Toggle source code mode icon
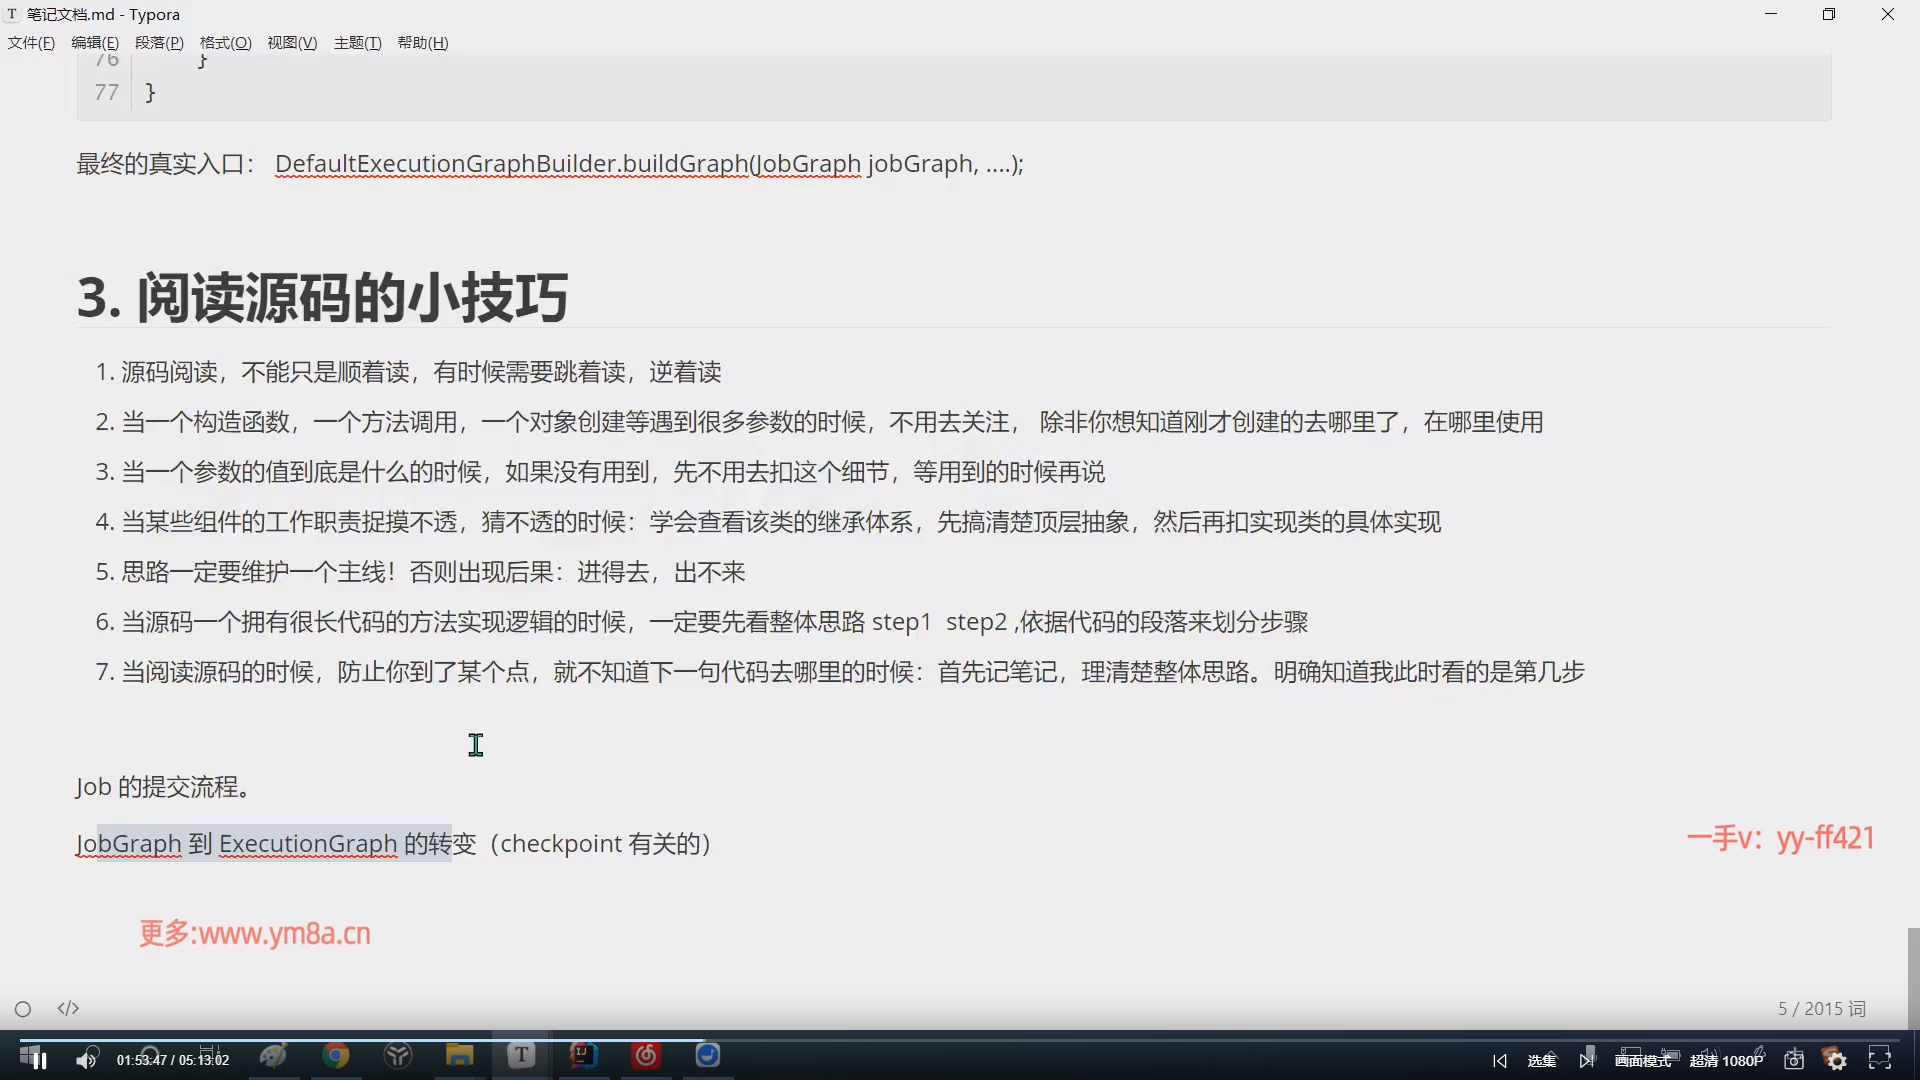 click(x=68, y=1008)
